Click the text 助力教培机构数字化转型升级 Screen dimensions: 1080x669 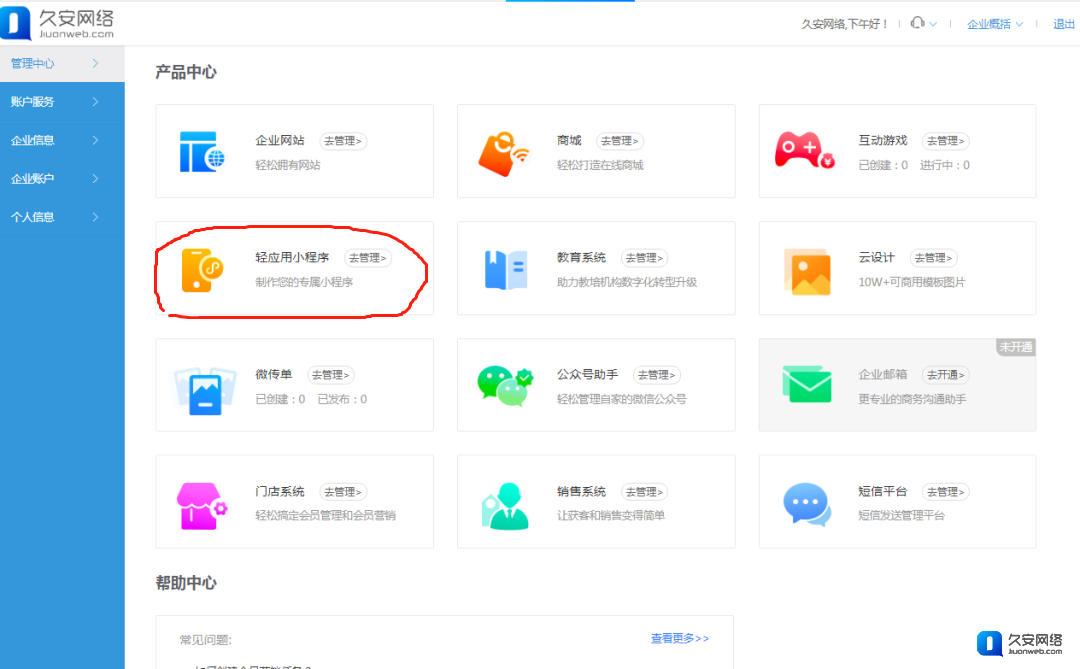[627, 282]
